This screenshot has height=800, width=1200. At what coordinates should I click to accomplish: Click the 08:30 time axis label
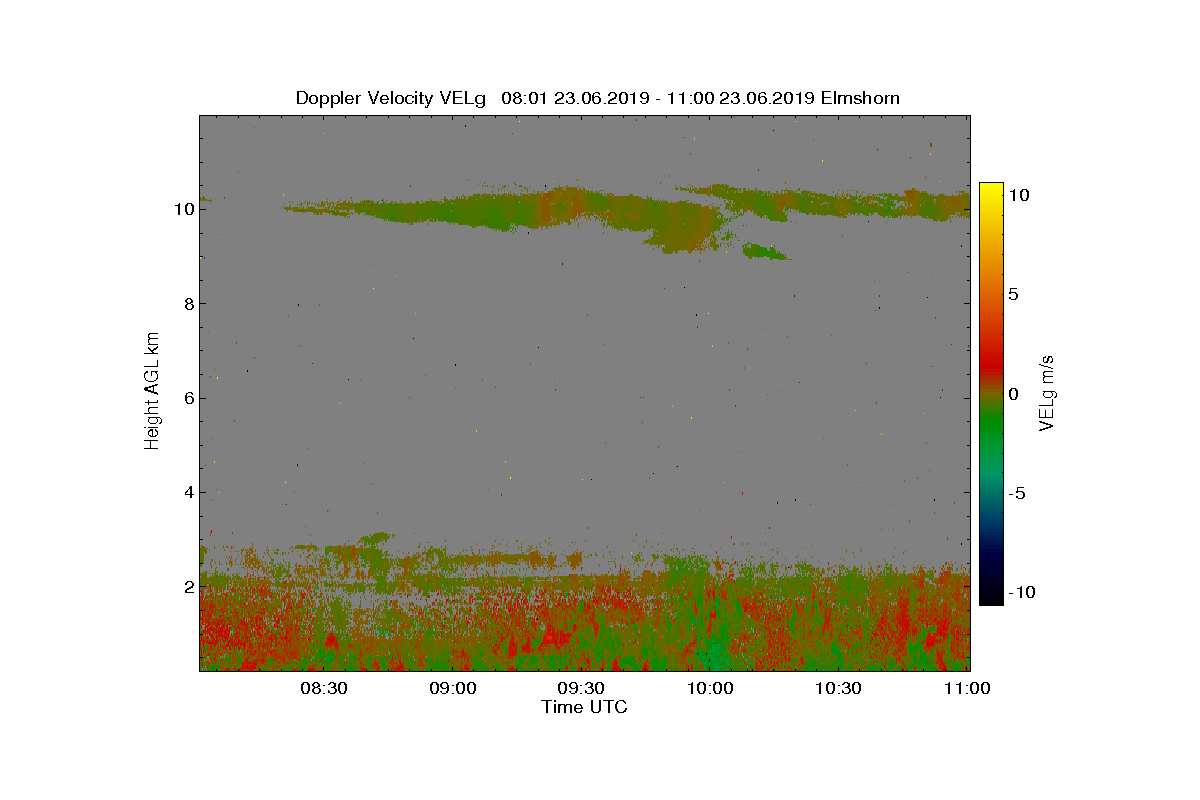(x=323, y=688)
